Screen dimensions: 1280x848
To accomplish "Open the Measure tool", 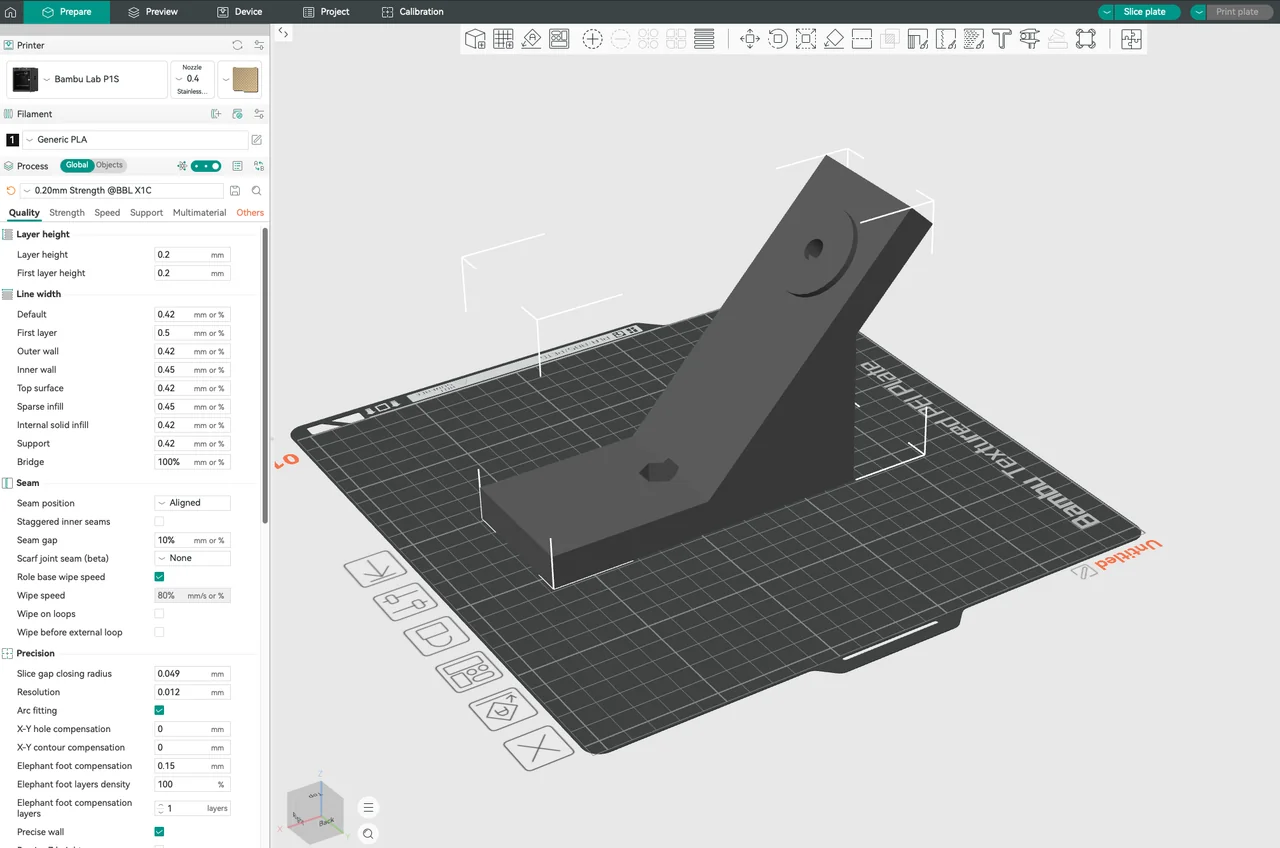I will tap(1029, 39).
